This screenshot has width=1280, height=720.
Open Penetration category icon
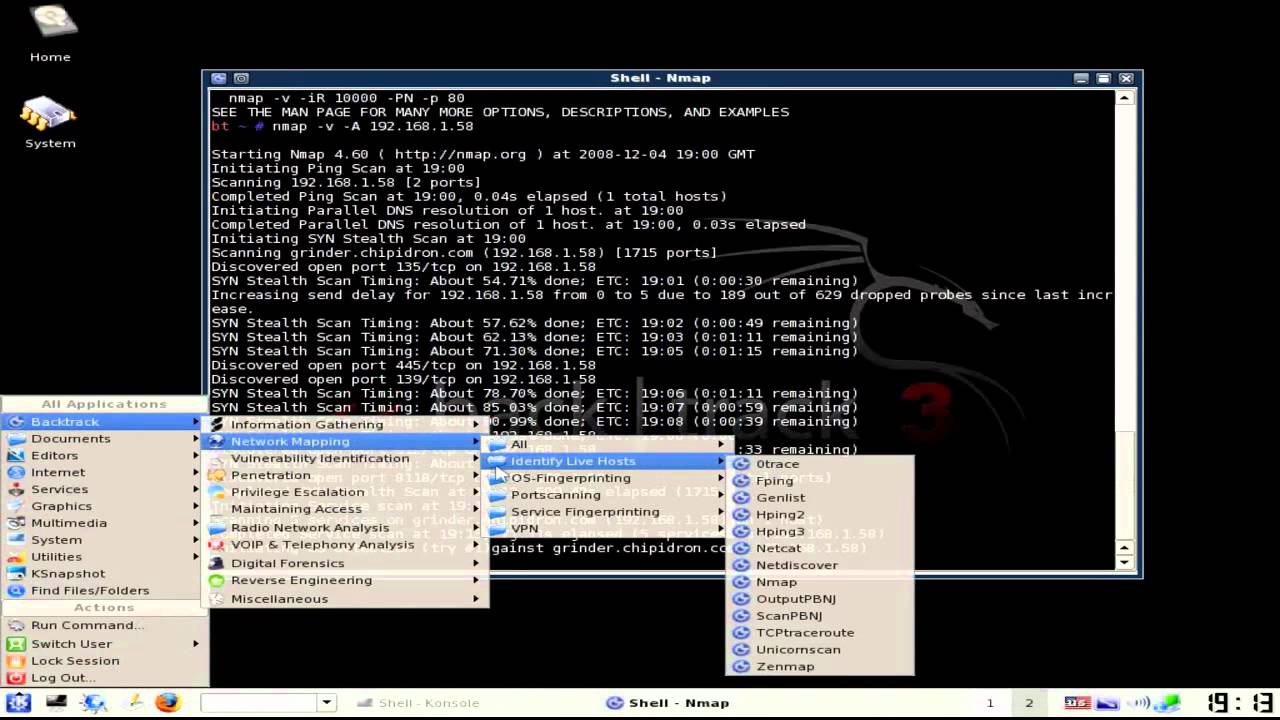click(x=215, y=476)
